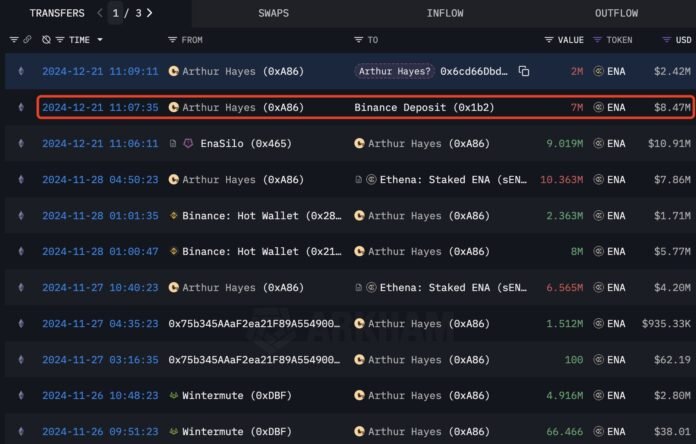Open Ethena: Staked ENA in 10:40:23 row

click(453, 288)
